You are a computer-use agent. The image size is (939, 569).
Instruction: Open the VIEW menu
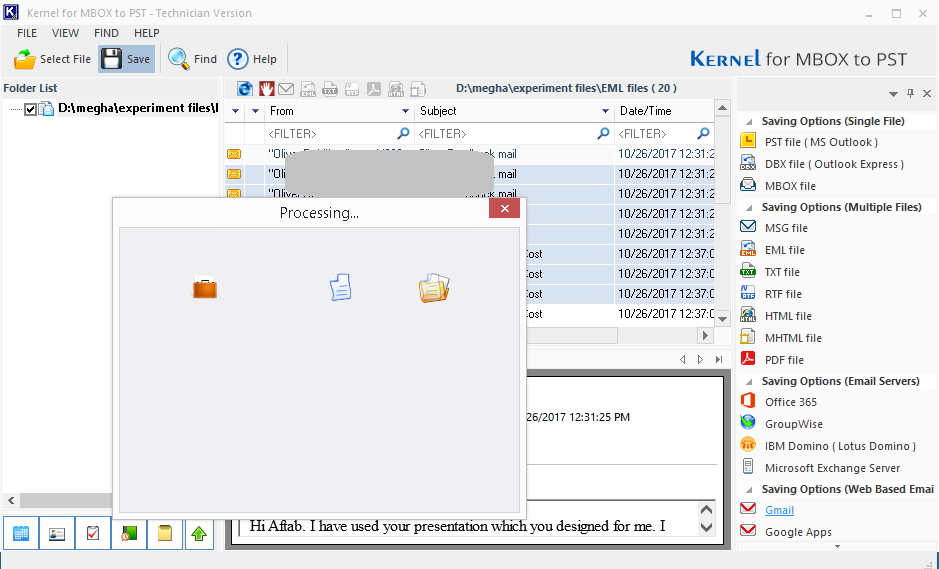[65, 33]
